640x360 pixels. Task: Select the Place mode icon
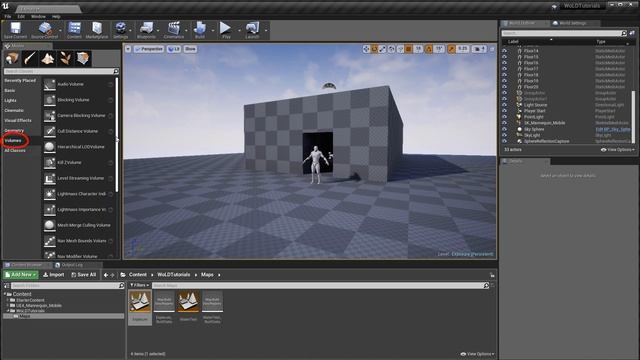click(x=12, y=58)
